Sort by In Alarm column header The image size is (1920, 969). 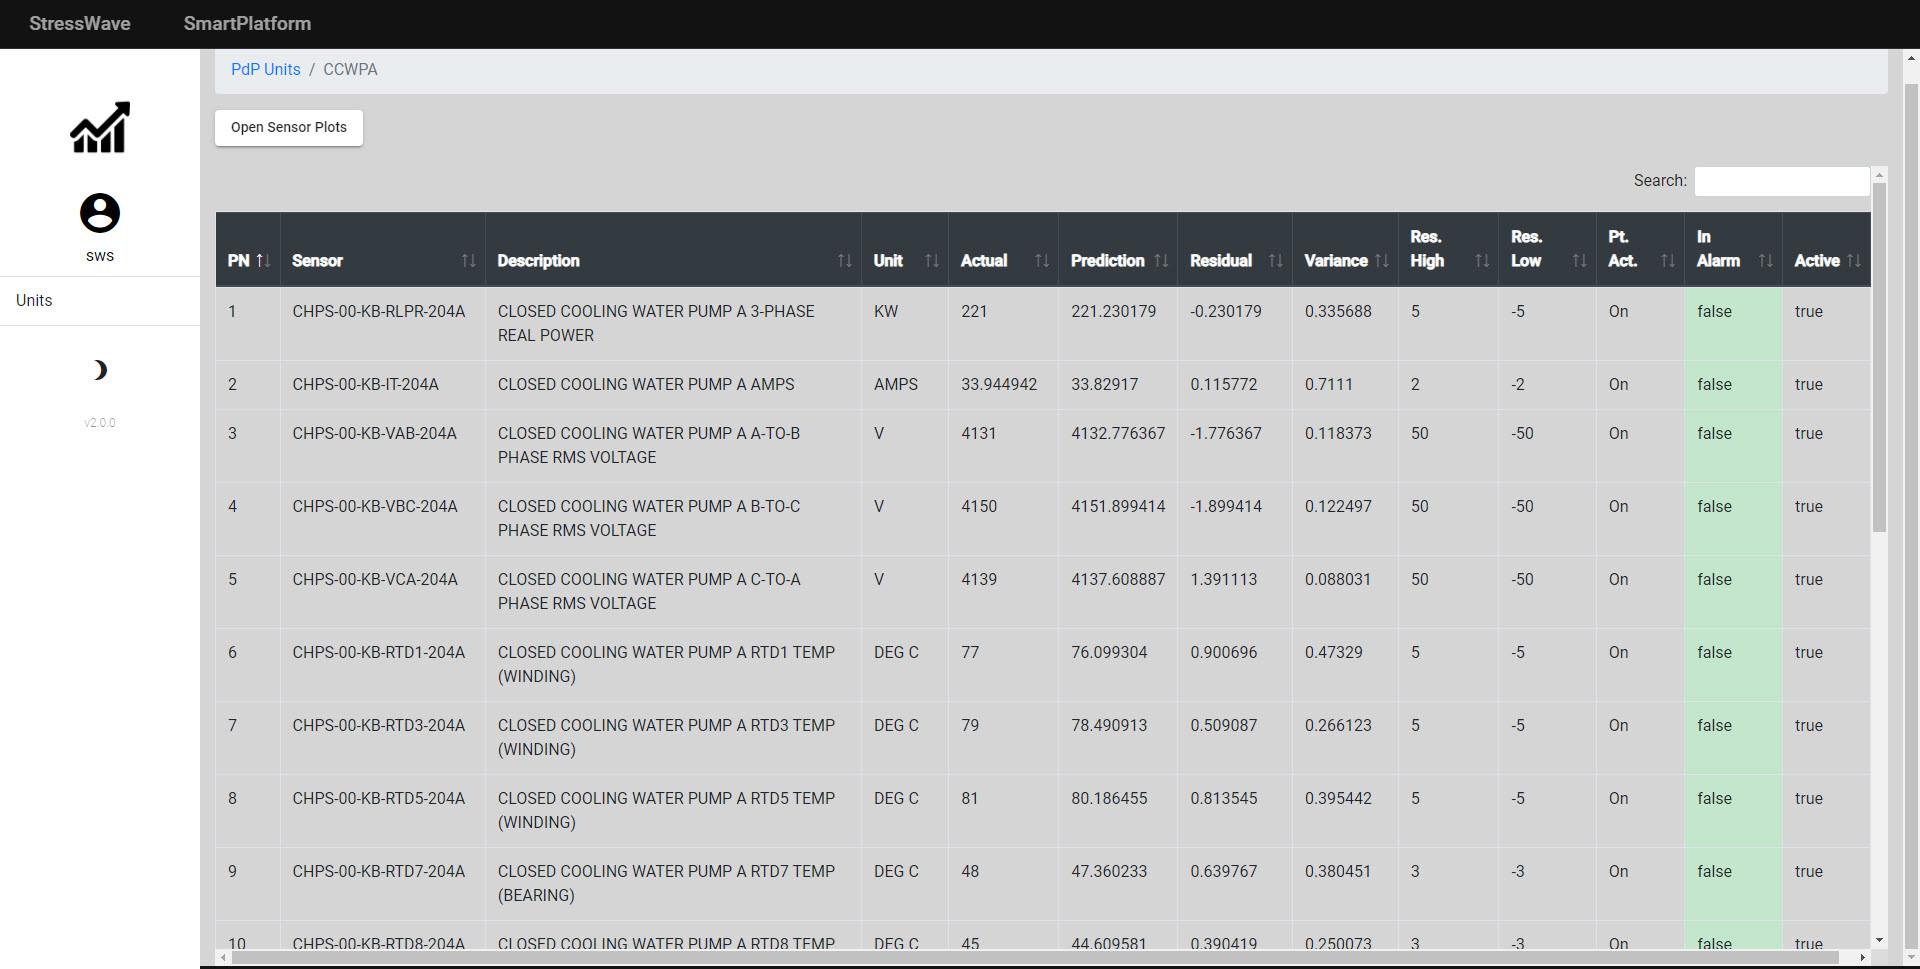[x=1733, y=249]
